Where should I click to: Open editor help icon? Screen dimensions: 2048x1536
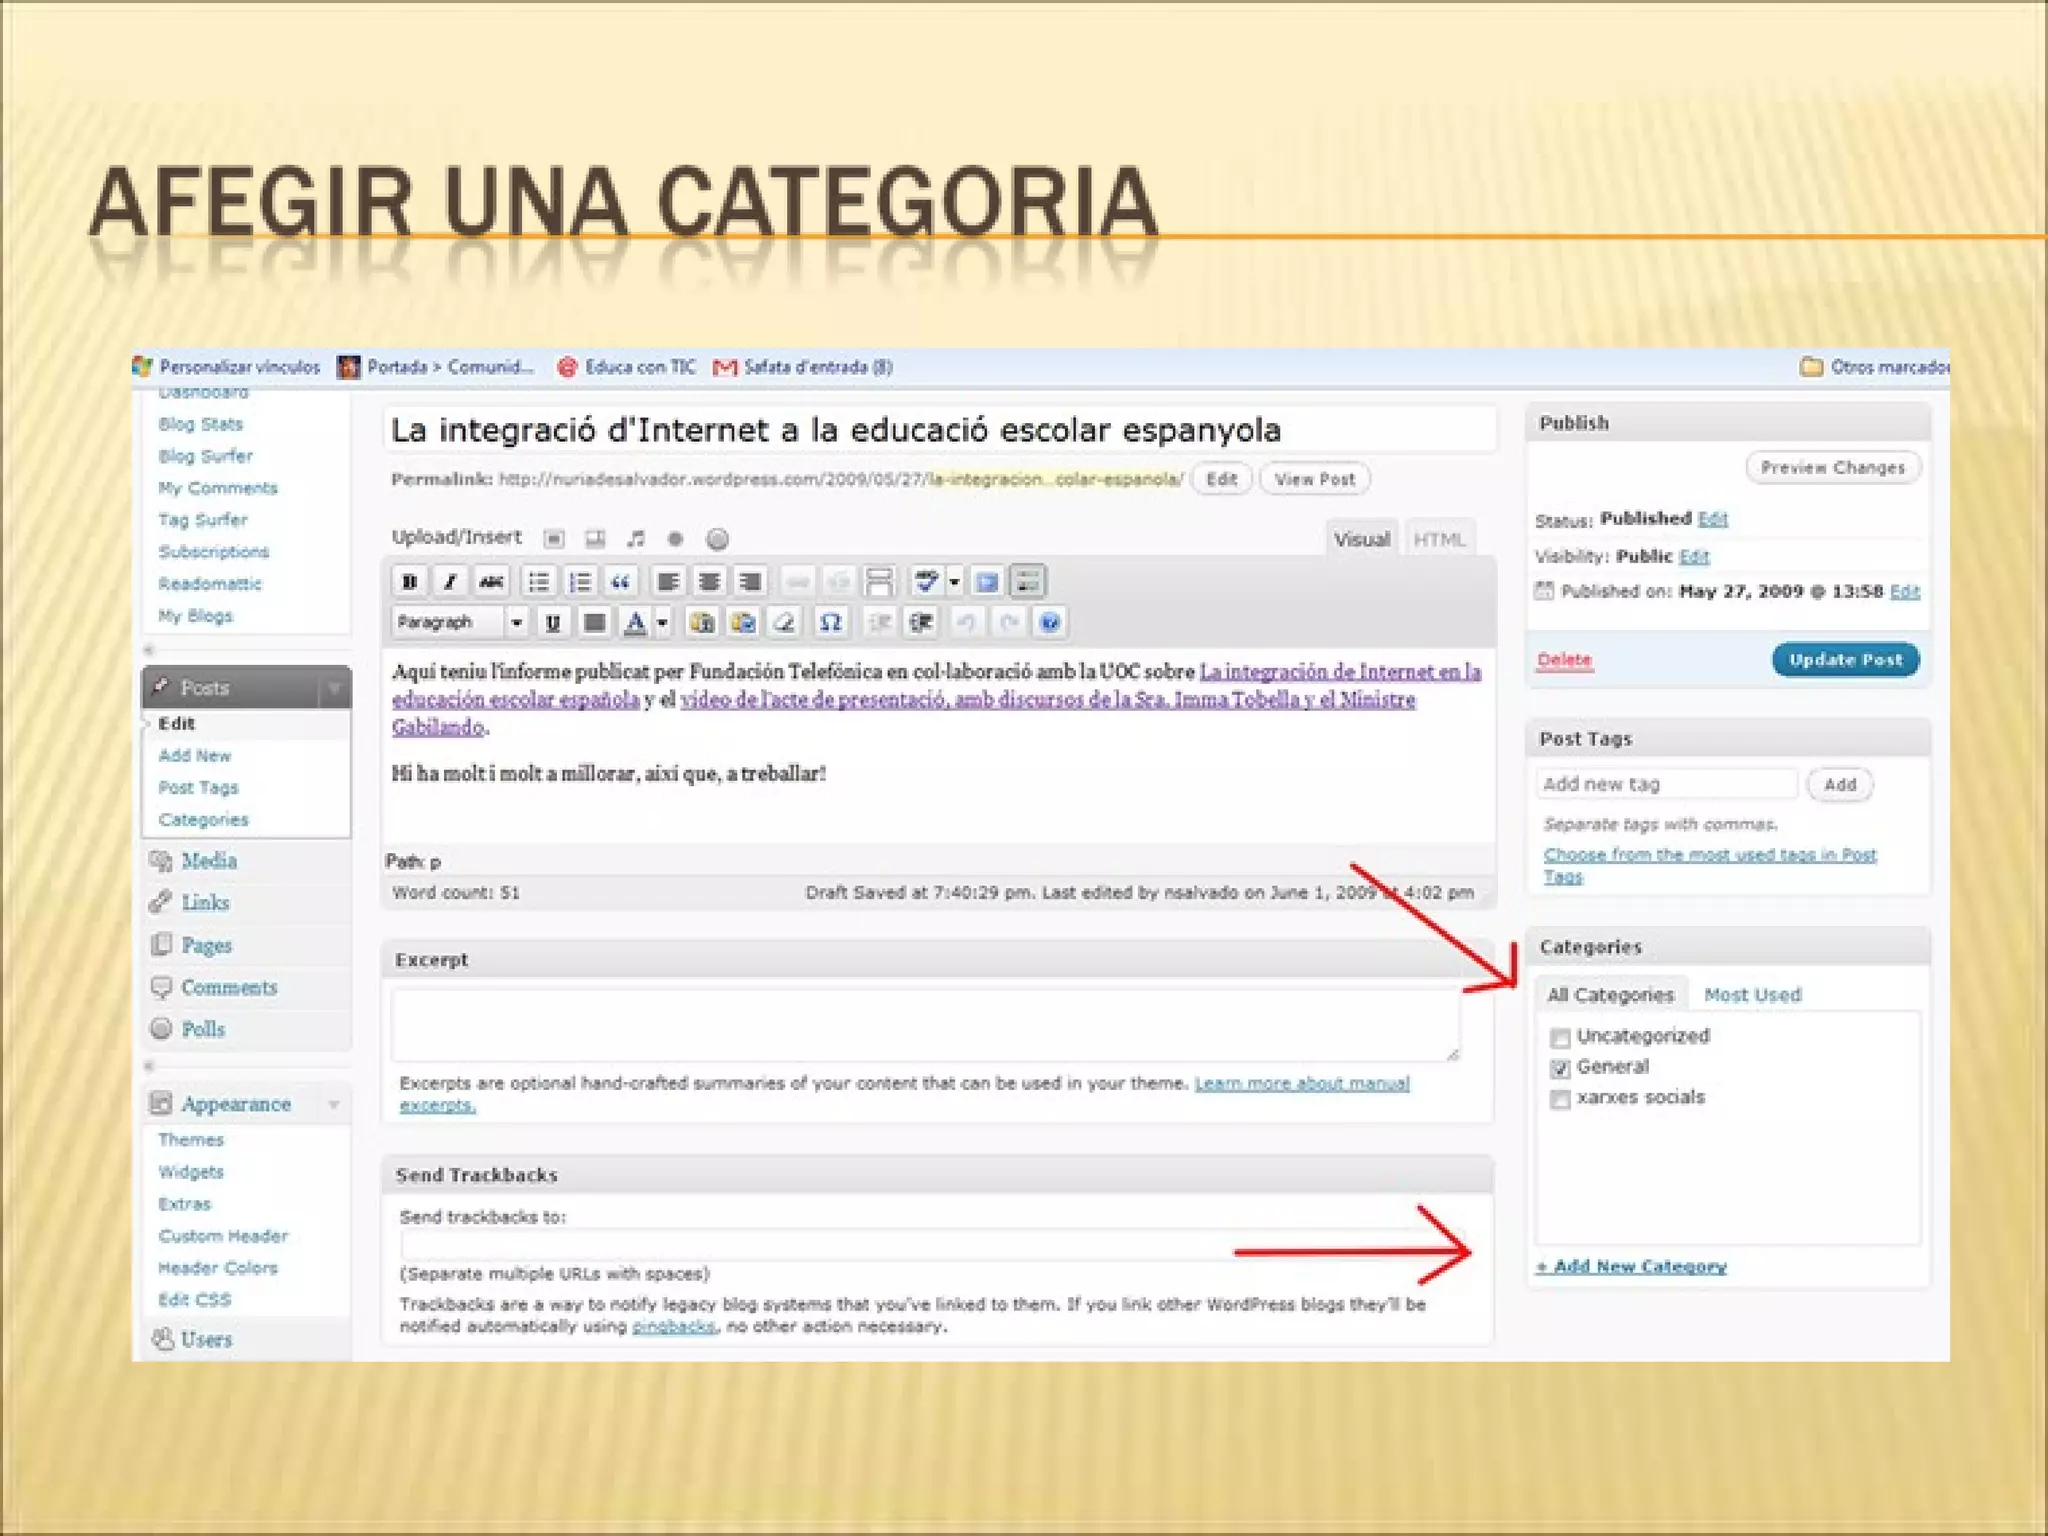tap(1049, 623)
